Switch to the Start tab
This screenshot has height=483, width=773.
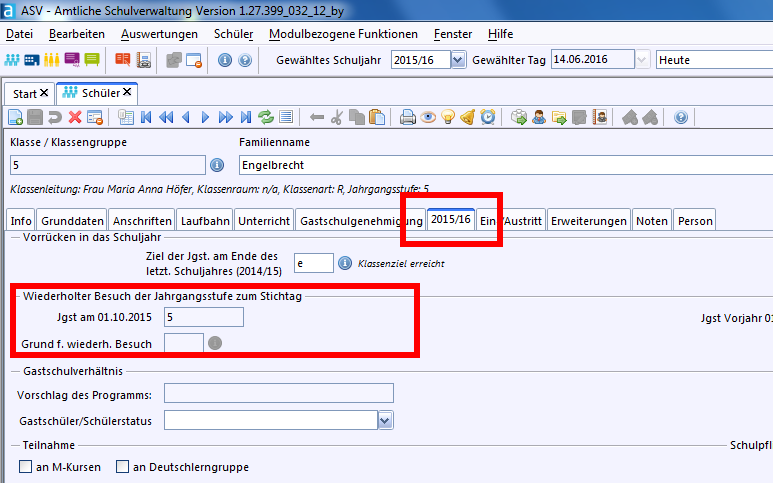click(25, 94)
